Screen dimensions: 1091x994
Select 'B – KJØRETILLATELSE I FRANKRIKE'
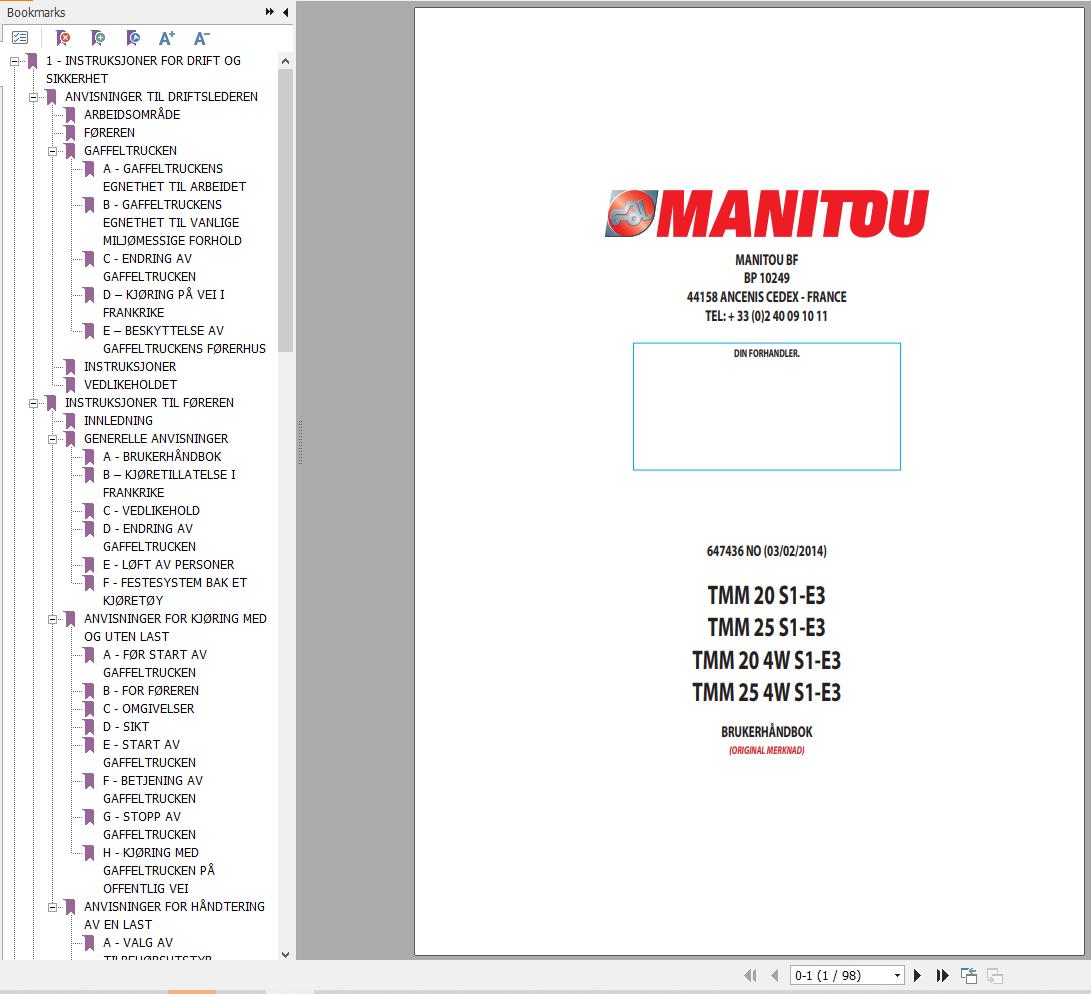point(169,483)
